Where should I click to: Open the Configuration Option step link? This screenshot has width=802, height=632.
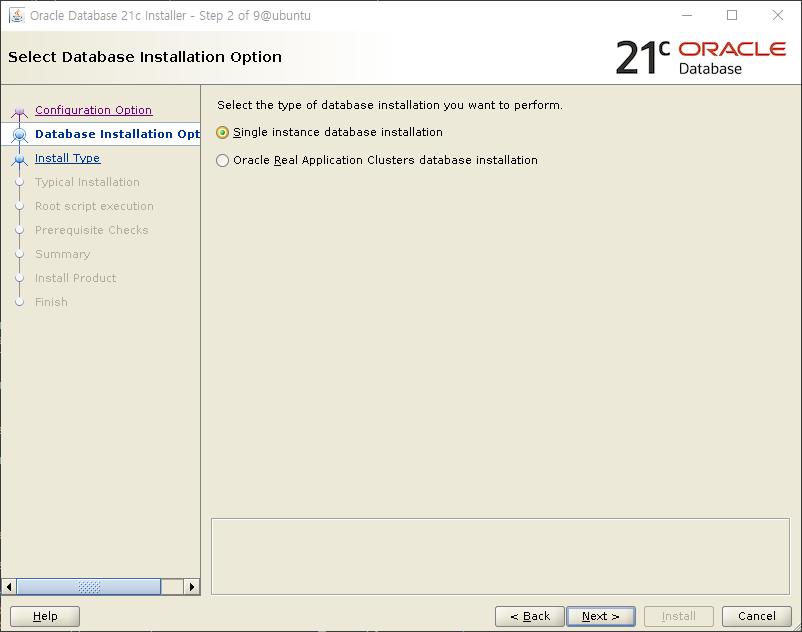93,110
